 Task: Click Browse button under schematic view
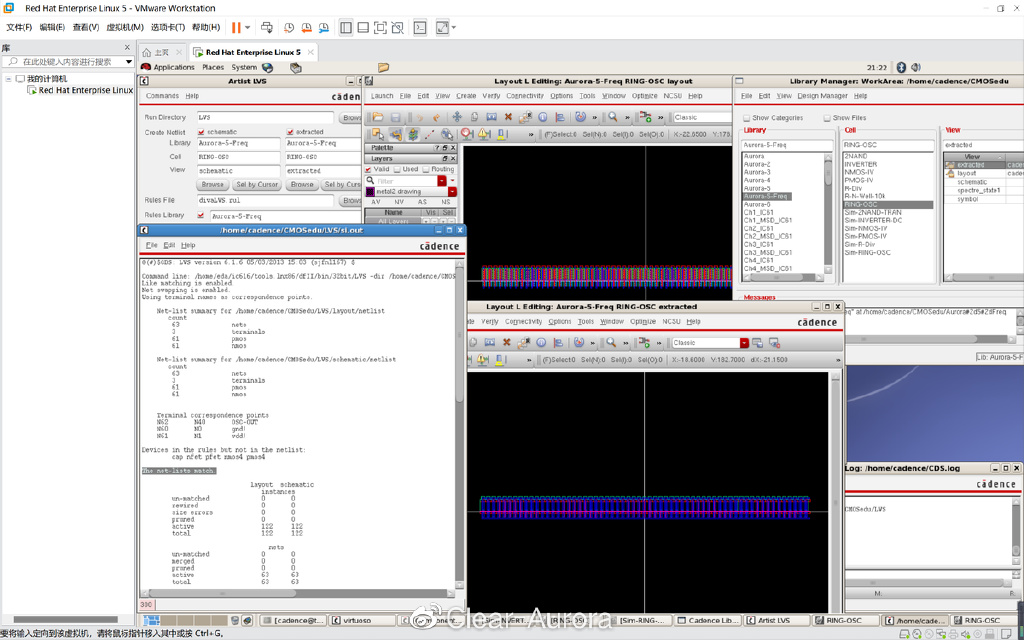213,185
